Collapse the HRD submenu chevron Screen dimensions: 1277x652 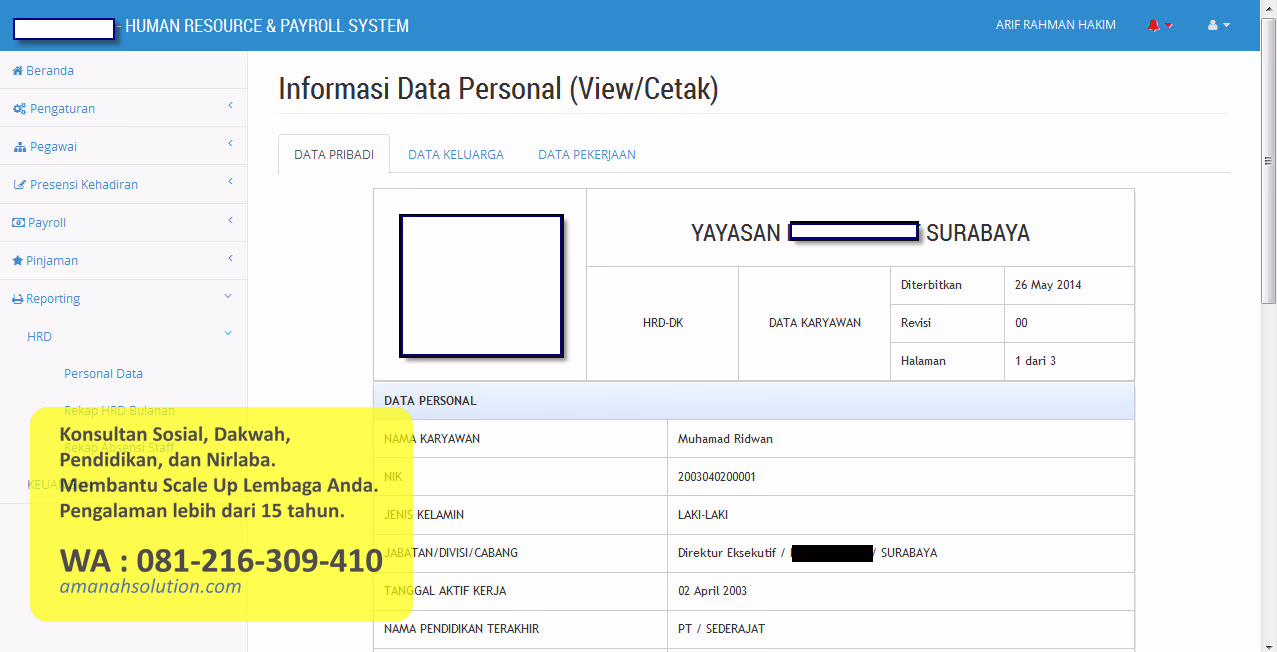coord(228,334)
